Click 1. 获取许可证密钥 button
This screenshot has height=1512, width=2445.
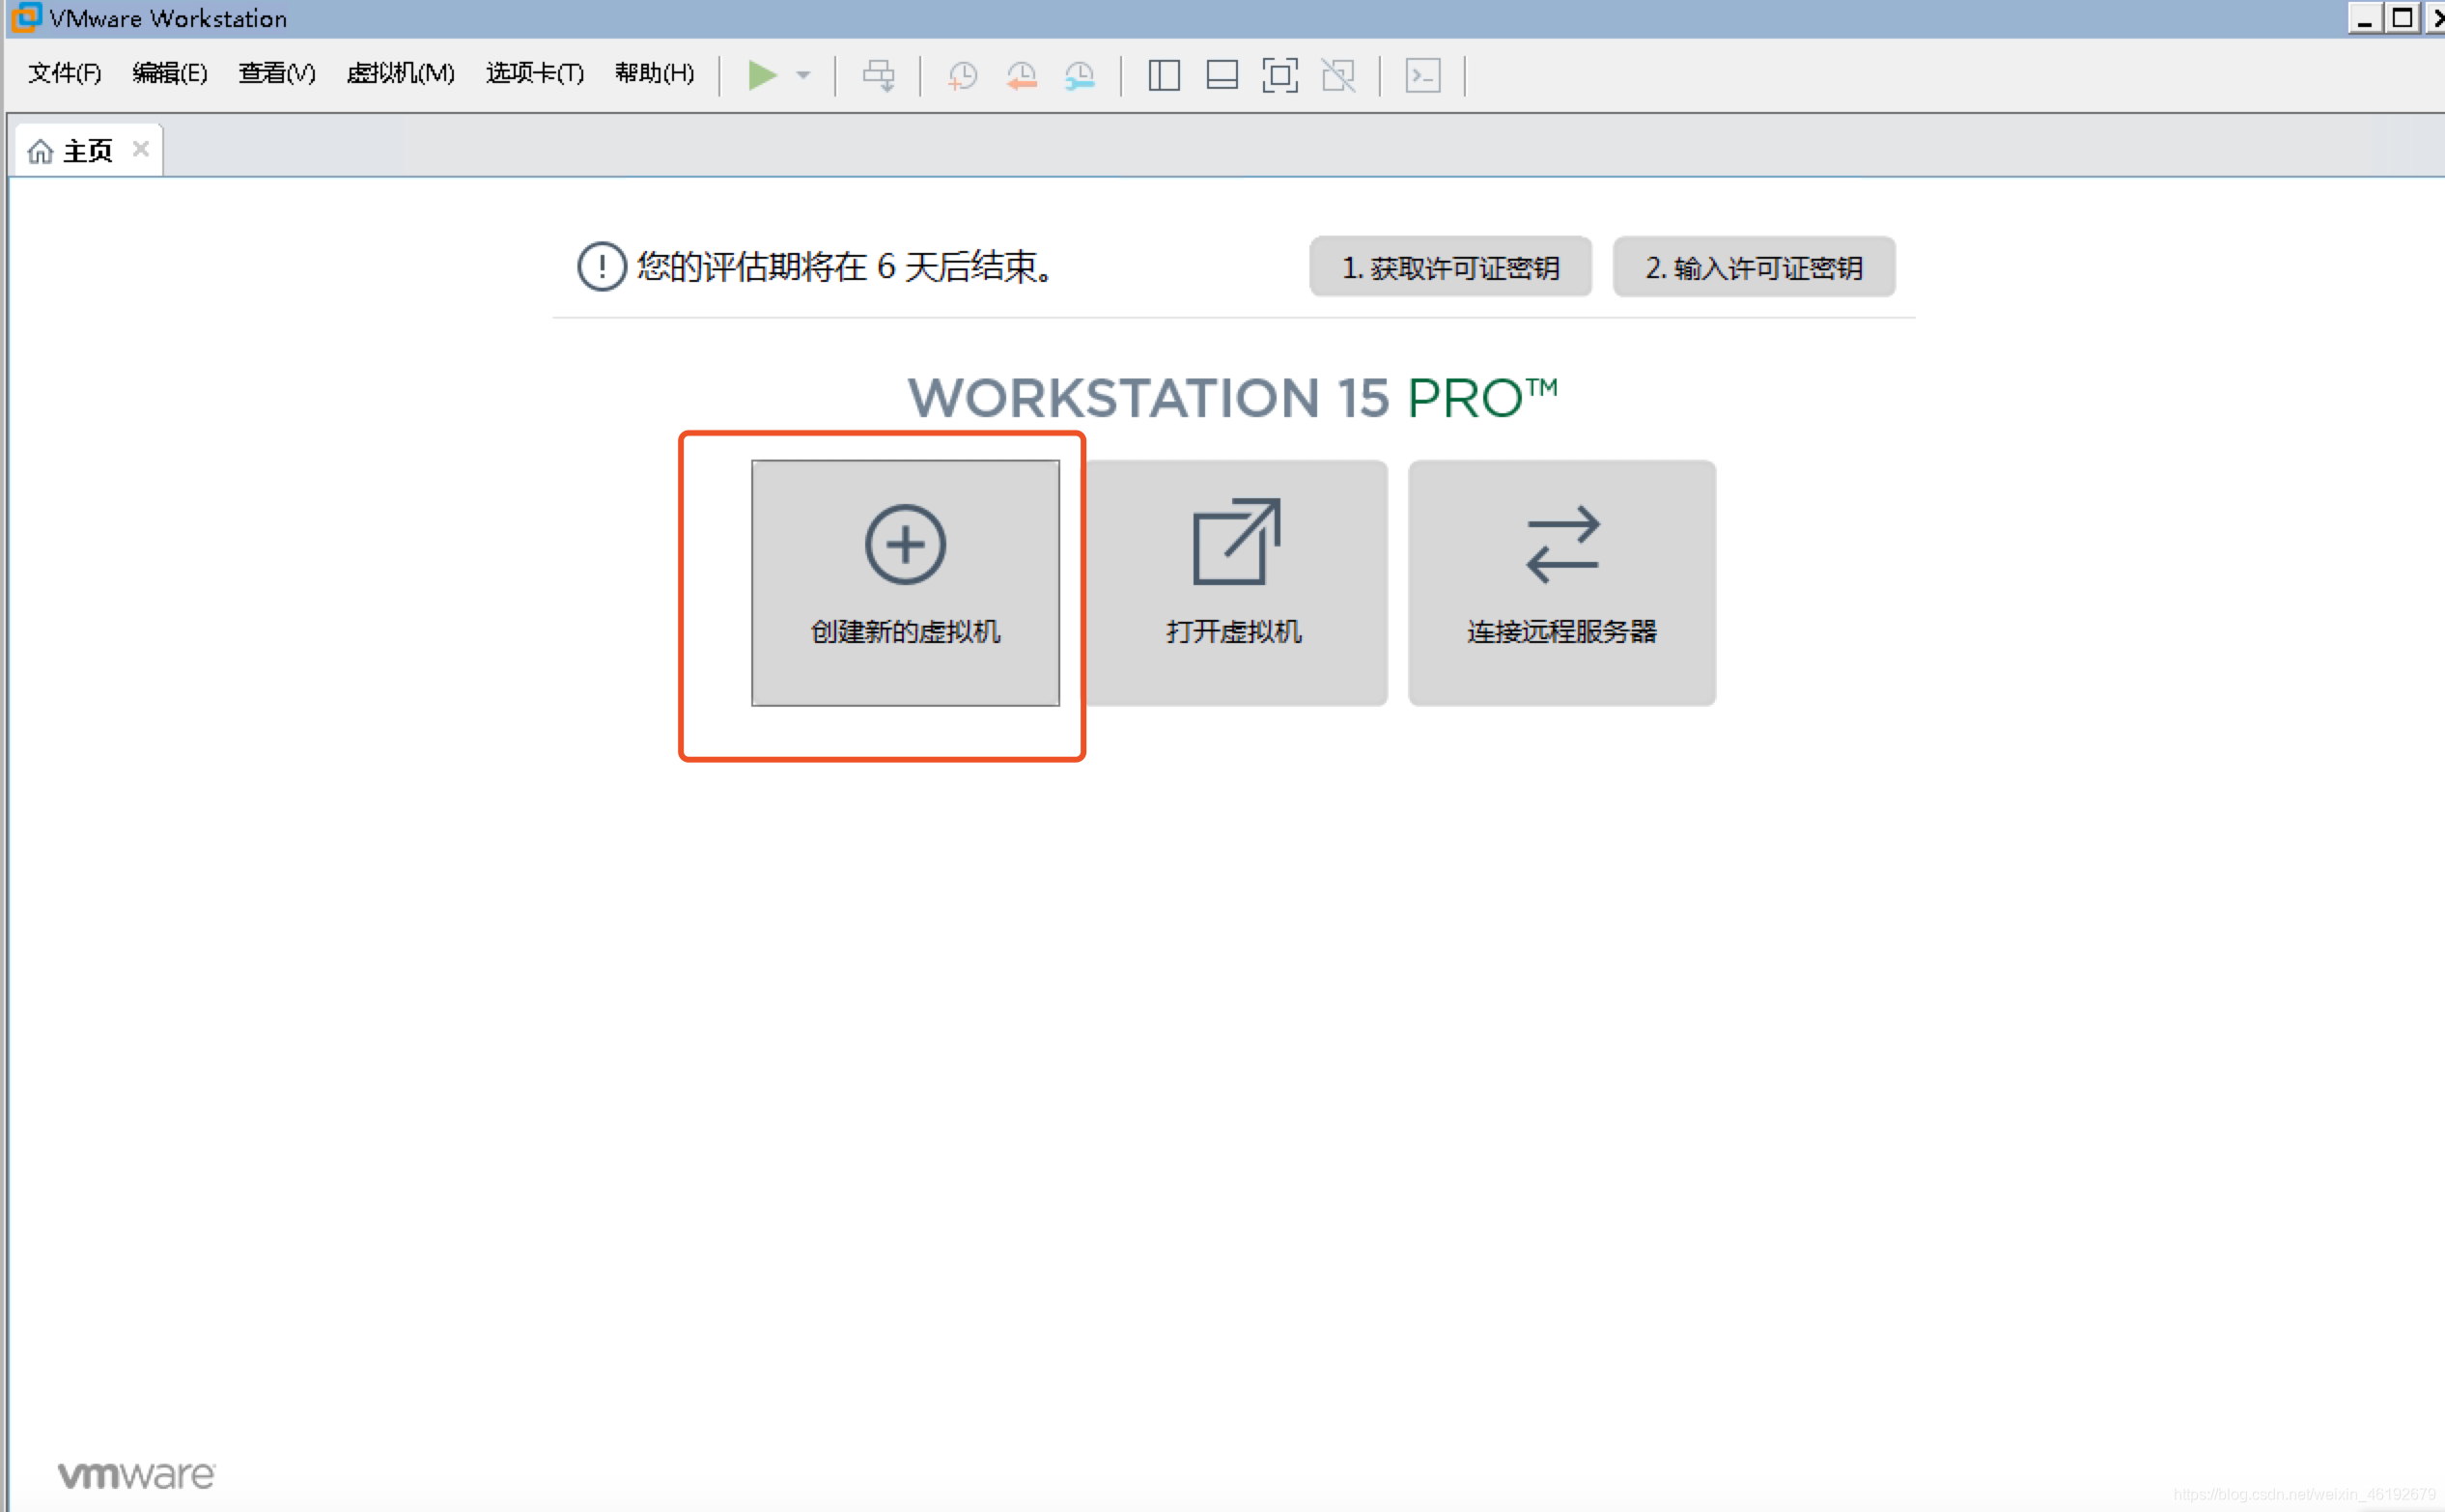[x=1450, y=267]
